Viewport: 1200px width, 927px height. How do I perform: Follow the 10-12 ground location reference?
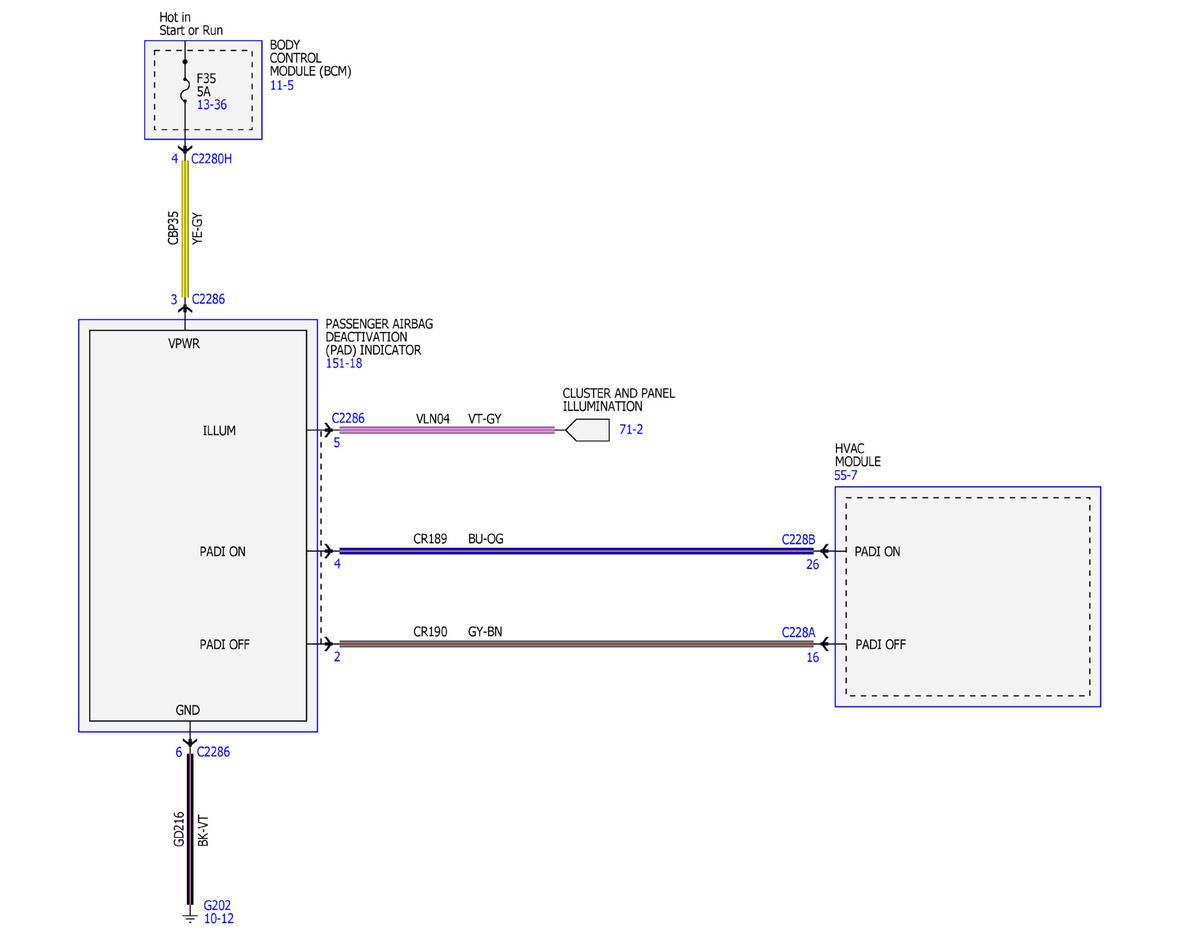tap(218, 918)
